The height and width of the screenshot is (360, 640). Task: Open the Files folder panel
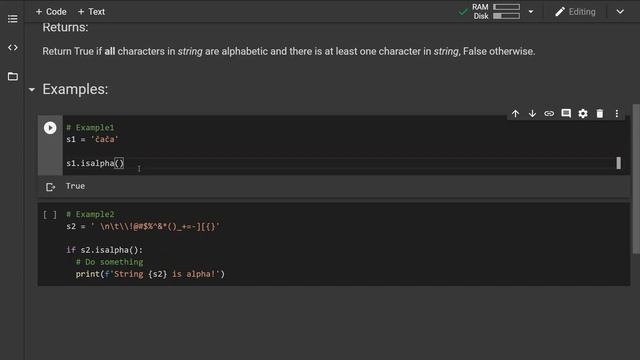[x=13, y=76]
